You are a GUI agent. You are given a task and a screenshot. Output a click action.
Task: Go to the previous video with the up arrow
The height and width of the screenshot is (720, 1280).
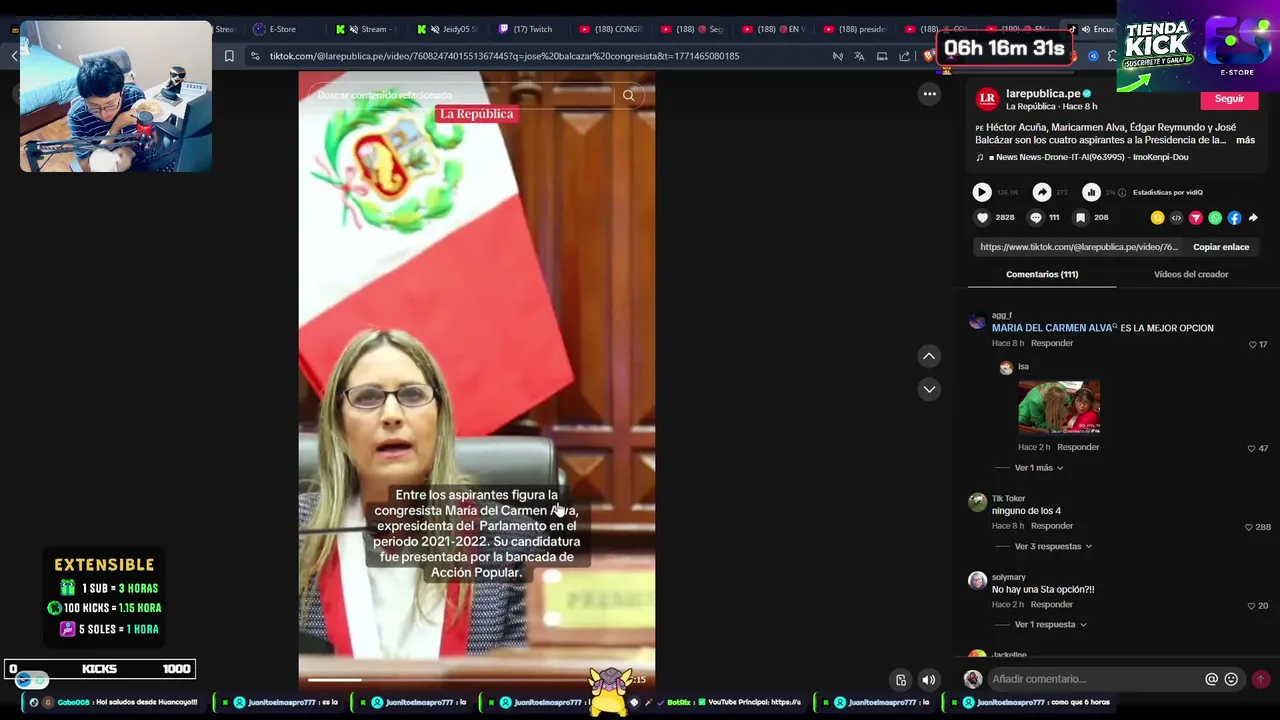pos(929,356)
